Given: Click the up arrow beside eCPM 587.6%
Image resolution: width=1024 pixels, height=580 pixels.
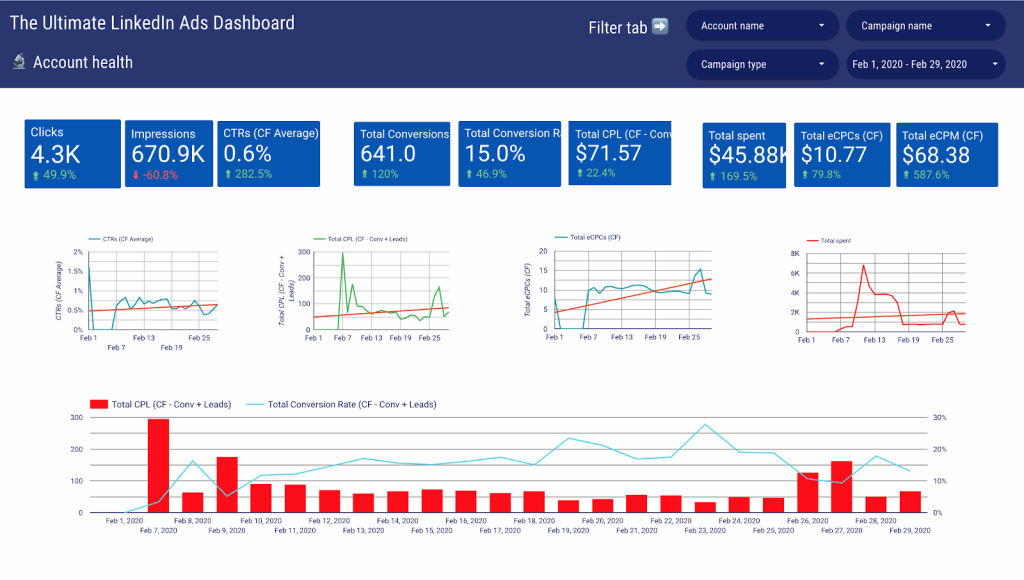Looking at the screenshot, I should coord(906,174).
